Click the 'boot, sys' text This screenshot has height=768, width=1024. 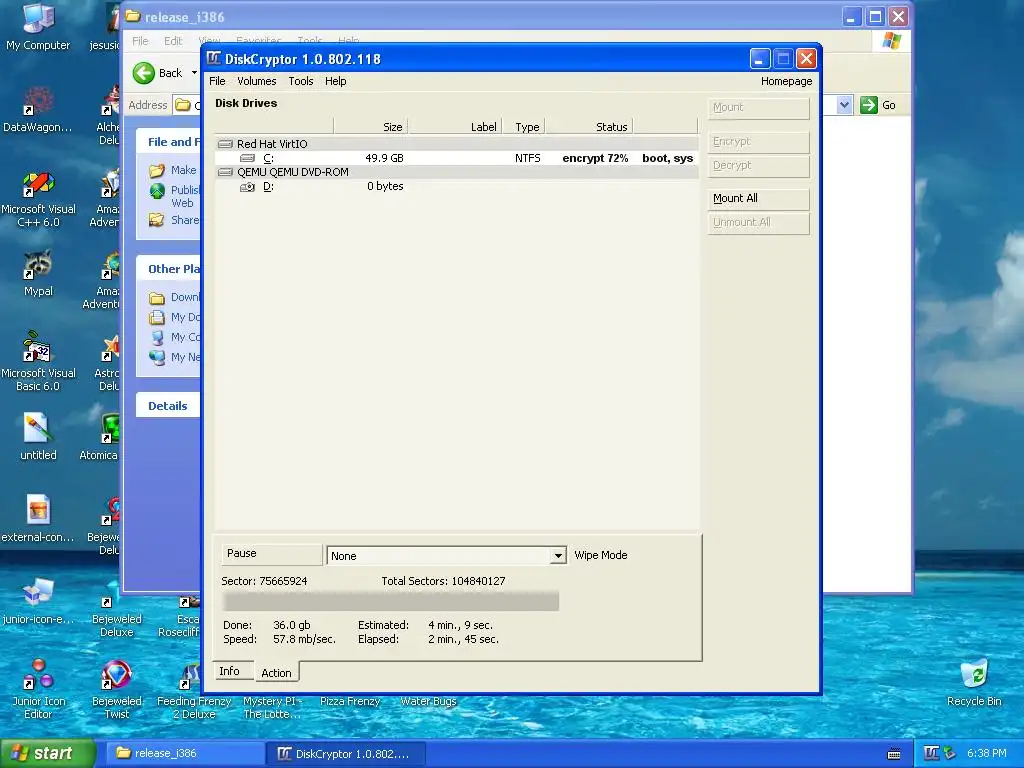point(667,158)
